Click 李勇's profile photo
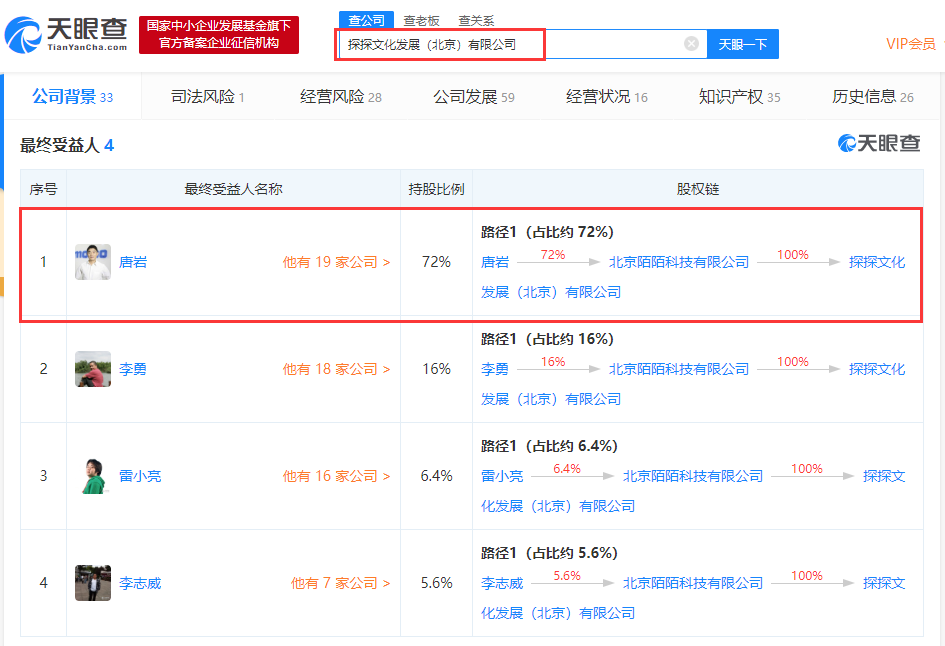945x646 pixels. [93, 369]
